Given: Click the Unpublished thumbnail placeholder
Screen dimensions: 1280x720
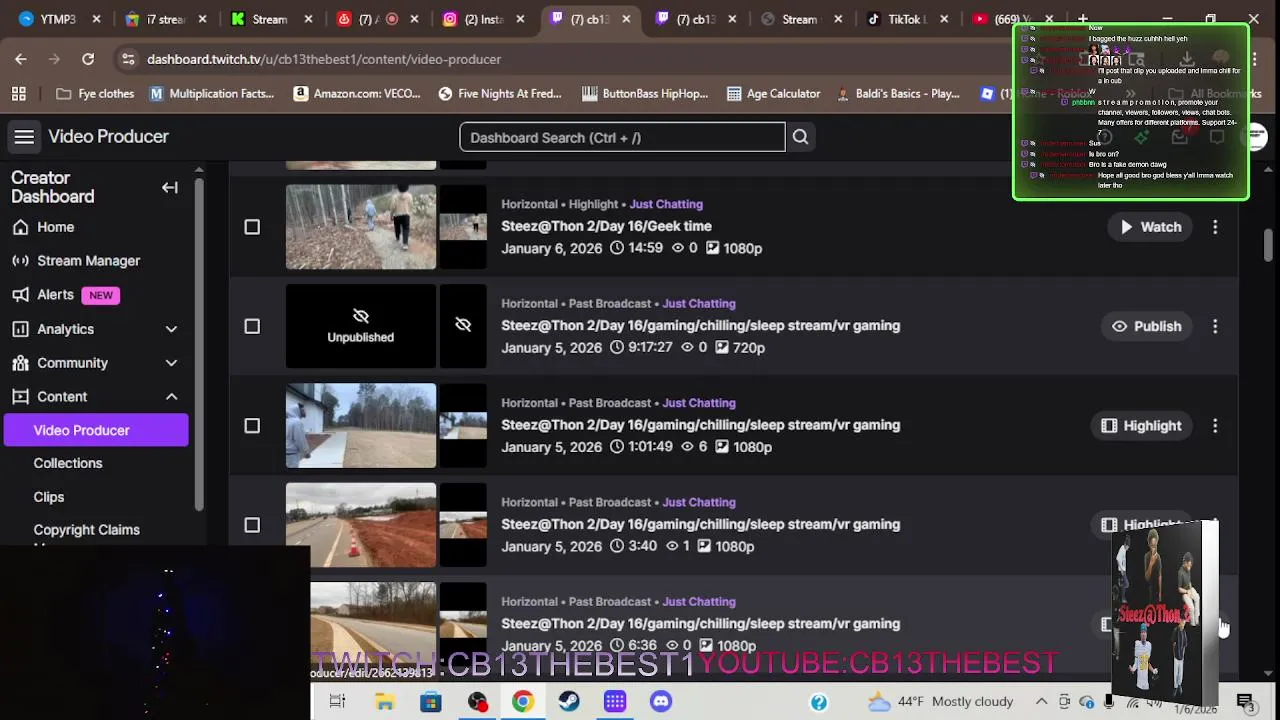Looking at the screenshot, I should pyautogui.click(x=361, y=326).
